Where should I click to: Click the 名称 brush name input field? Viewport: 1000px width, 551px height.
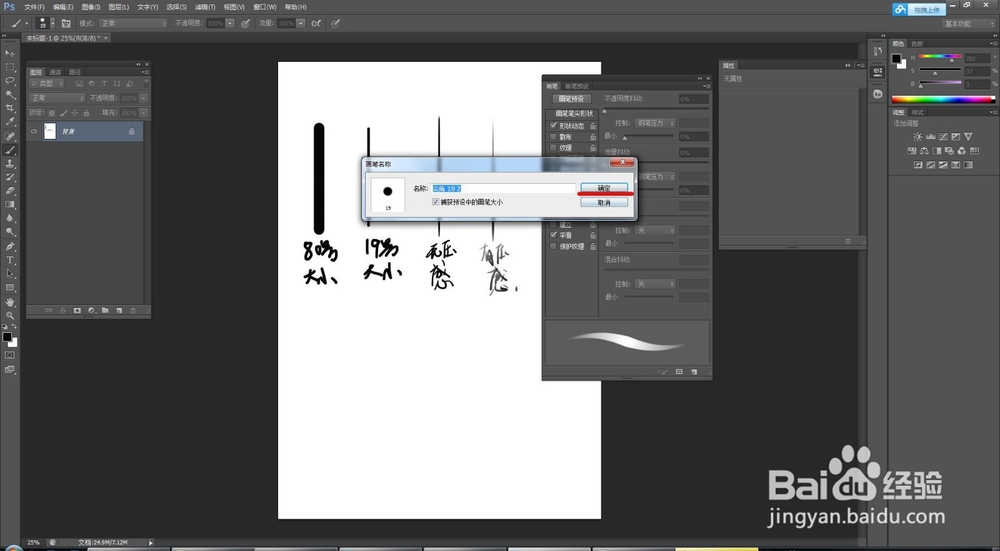click(503, 189)
